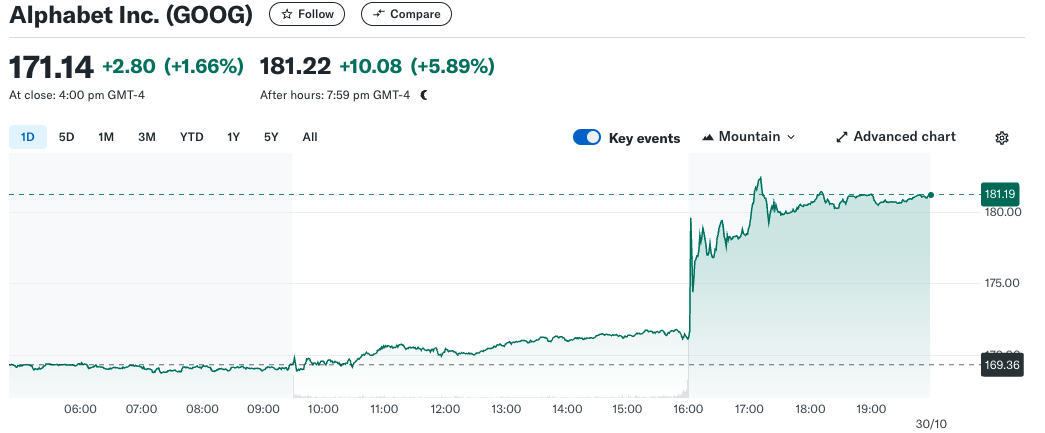Click the 19:00 time axis label

pyautogui.click(x=870, y=409)
